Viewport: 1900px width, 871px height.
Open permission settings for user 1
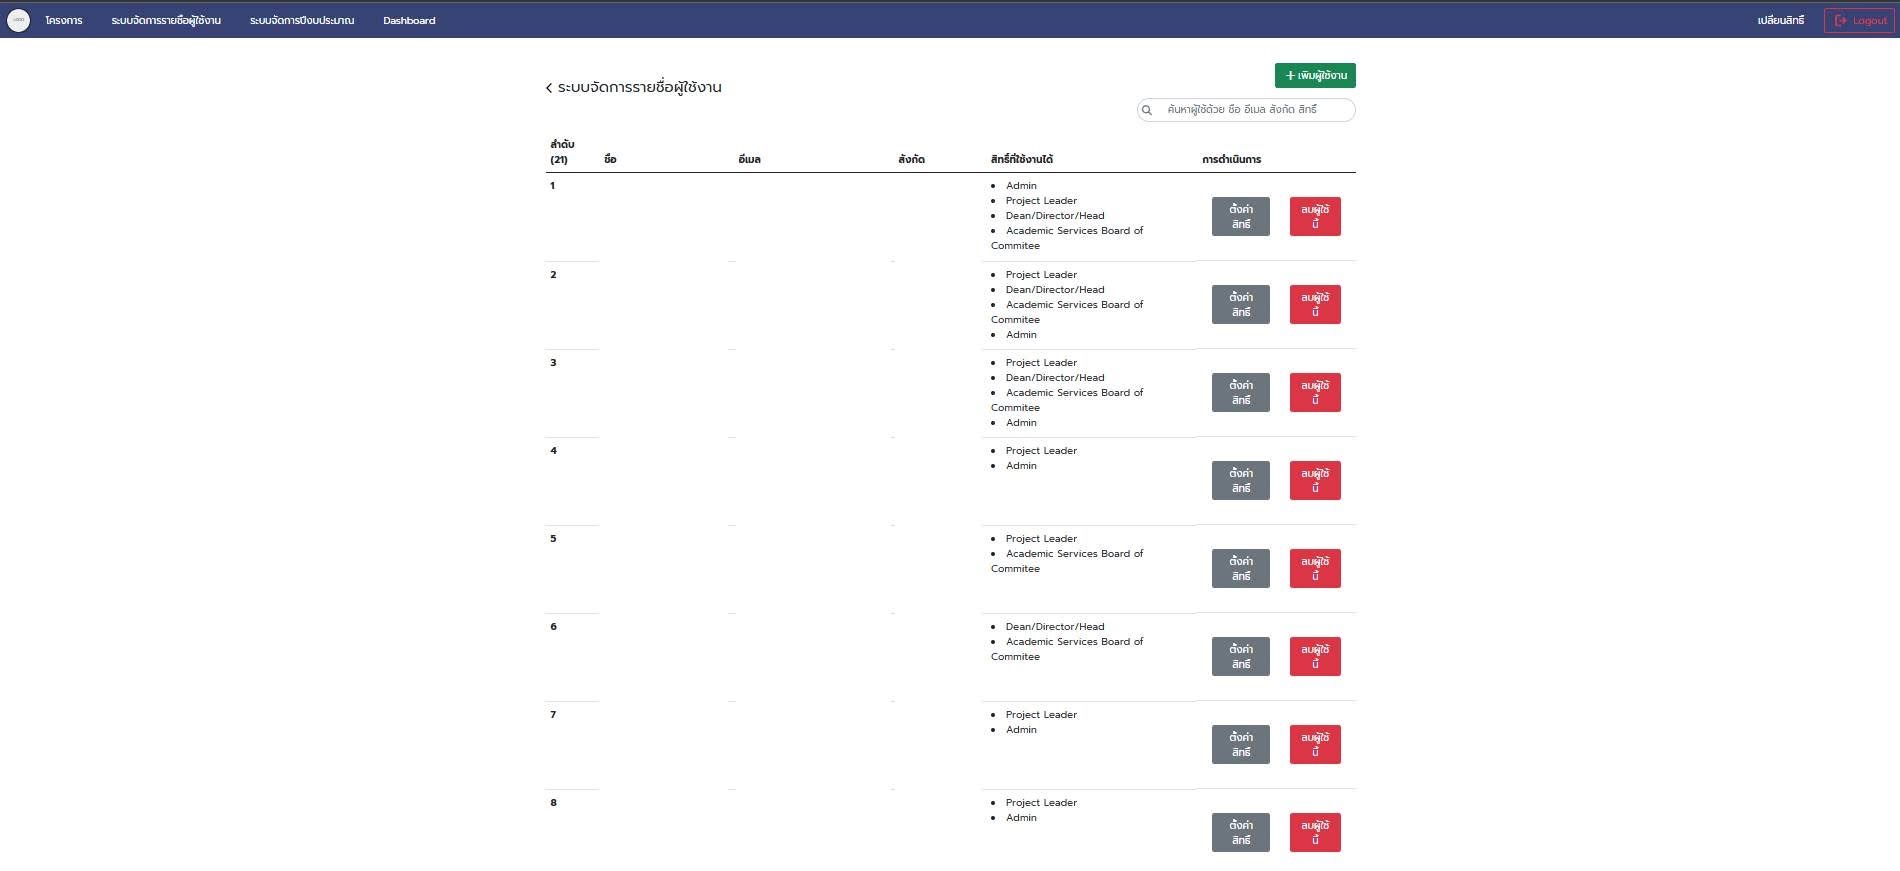click(1240, 216)
